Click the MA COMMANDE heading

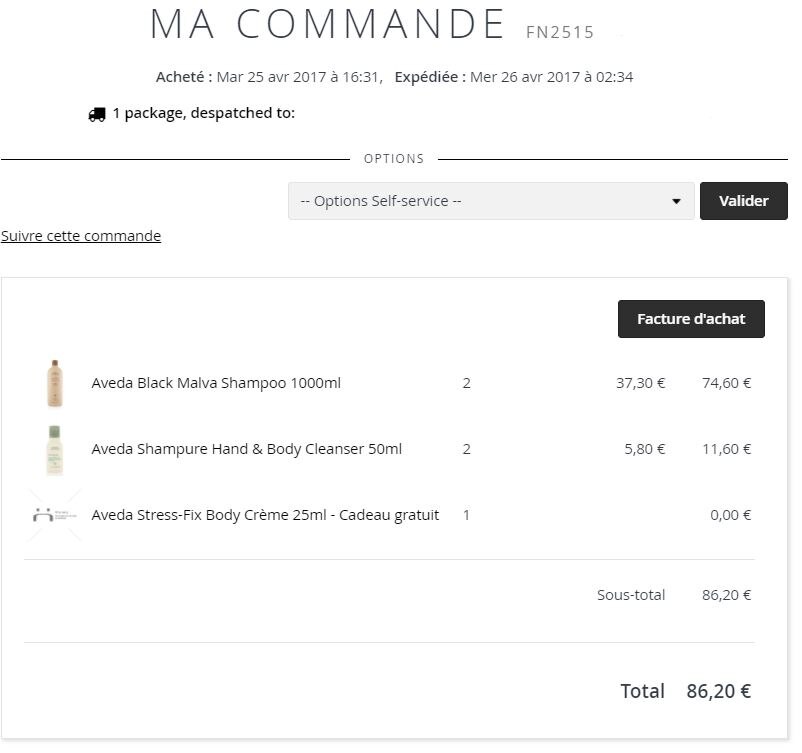(327, 24)
